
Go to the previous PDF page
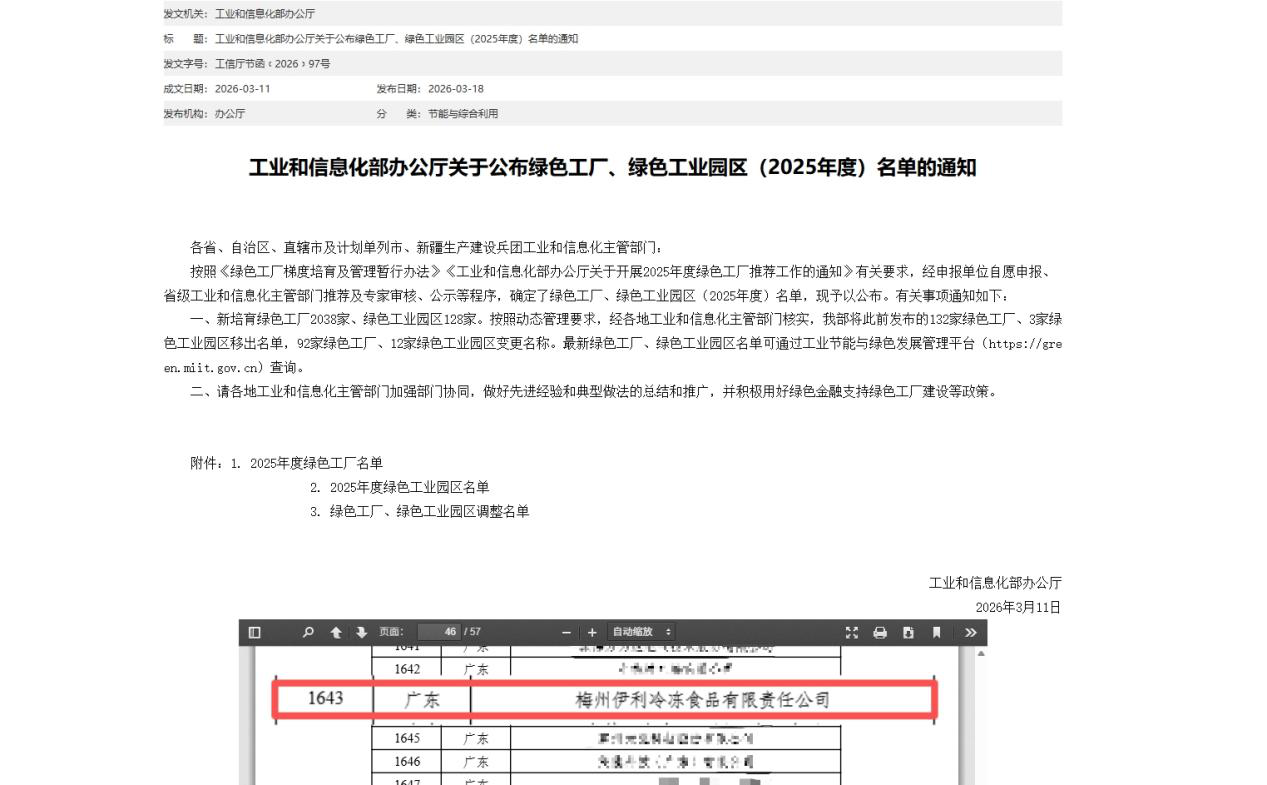pyautogui.click(x=335, y=632)
